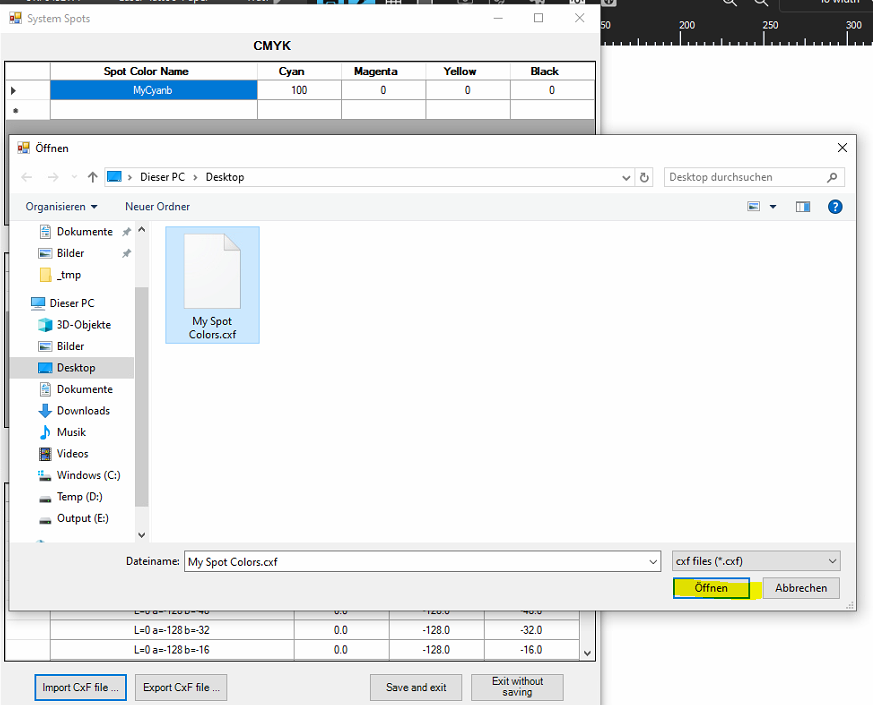873x705 pixels.
Task: Click Exit without saving button
Action: coord(517,687)
